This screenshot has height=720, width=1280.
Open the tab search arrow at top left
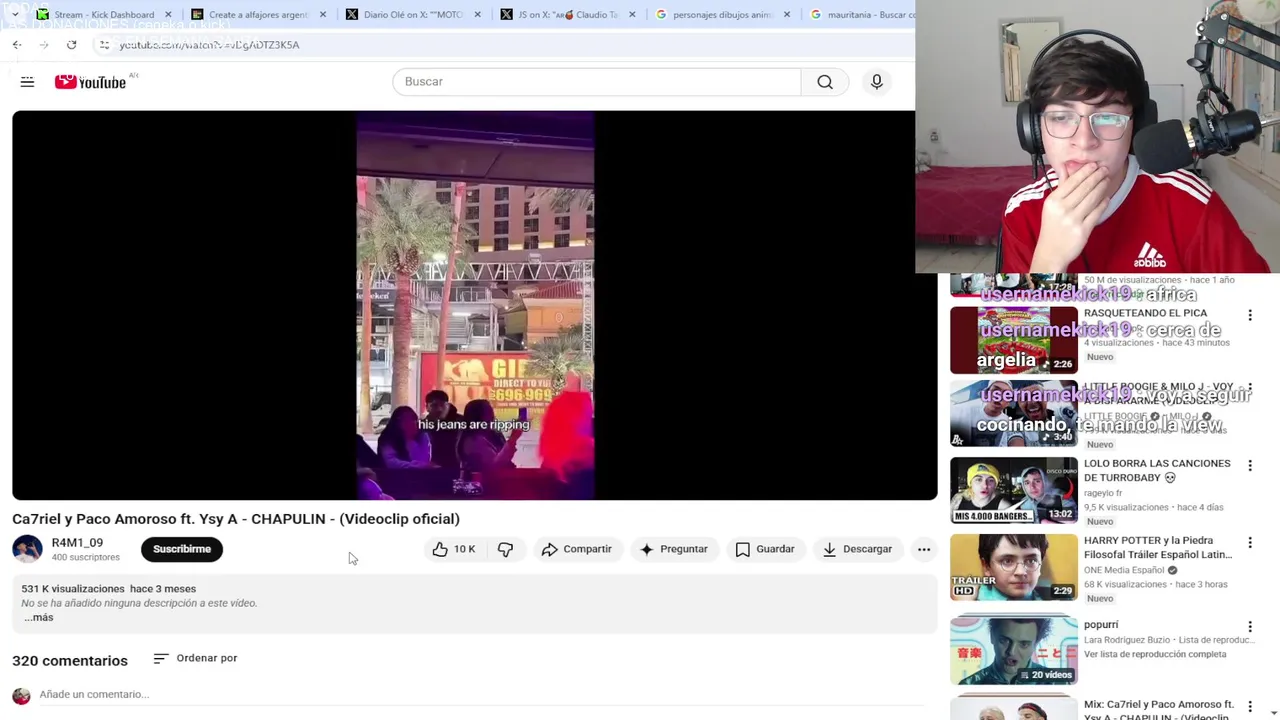pyautogui.click(x=15, y=14)
